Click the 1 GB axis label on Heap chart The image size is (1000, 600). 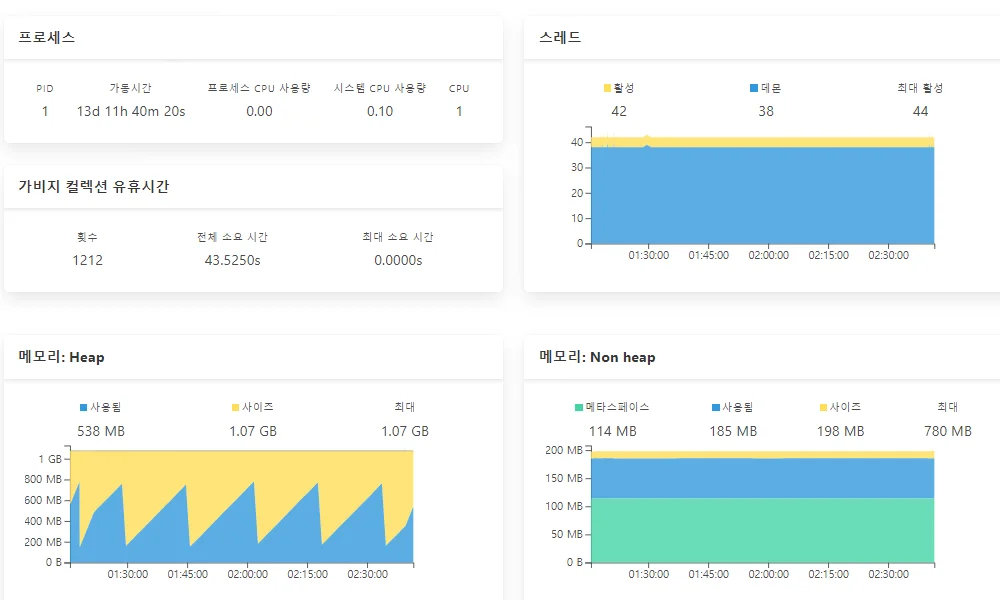50,459
